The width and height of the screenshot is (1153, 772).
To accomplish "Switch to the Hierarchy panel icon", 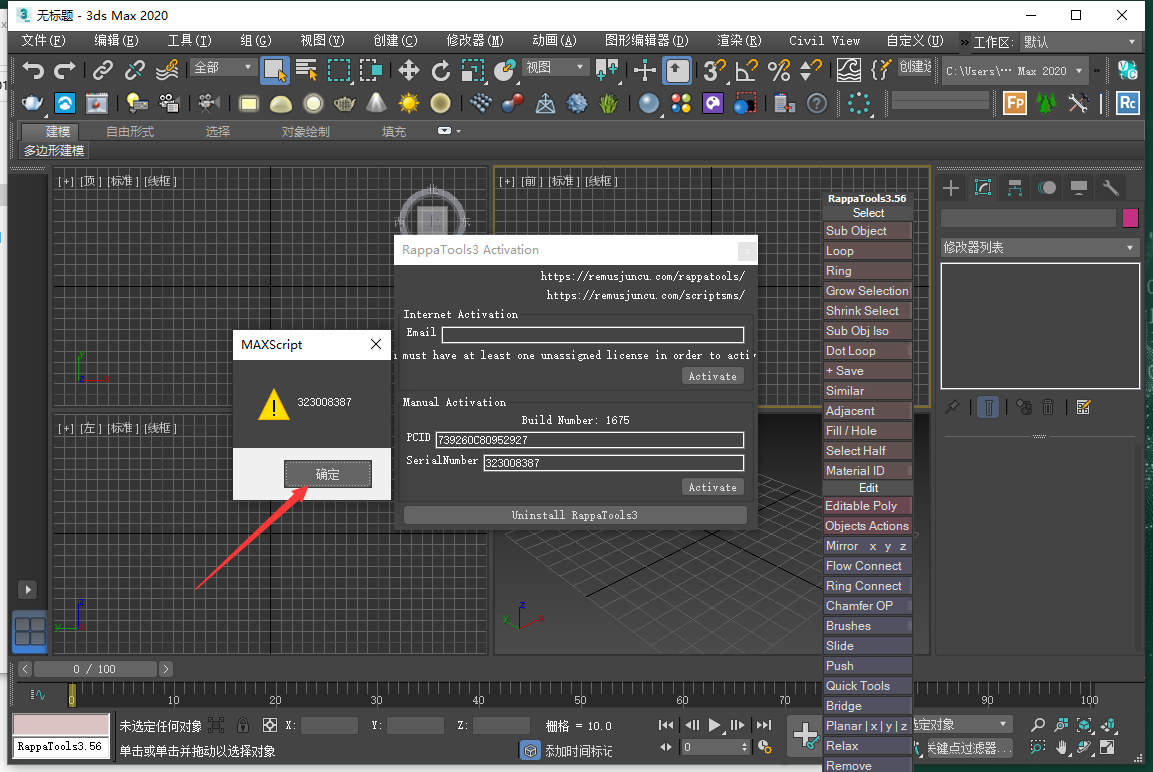I will pyautogui.click(x=1015, y=188).
